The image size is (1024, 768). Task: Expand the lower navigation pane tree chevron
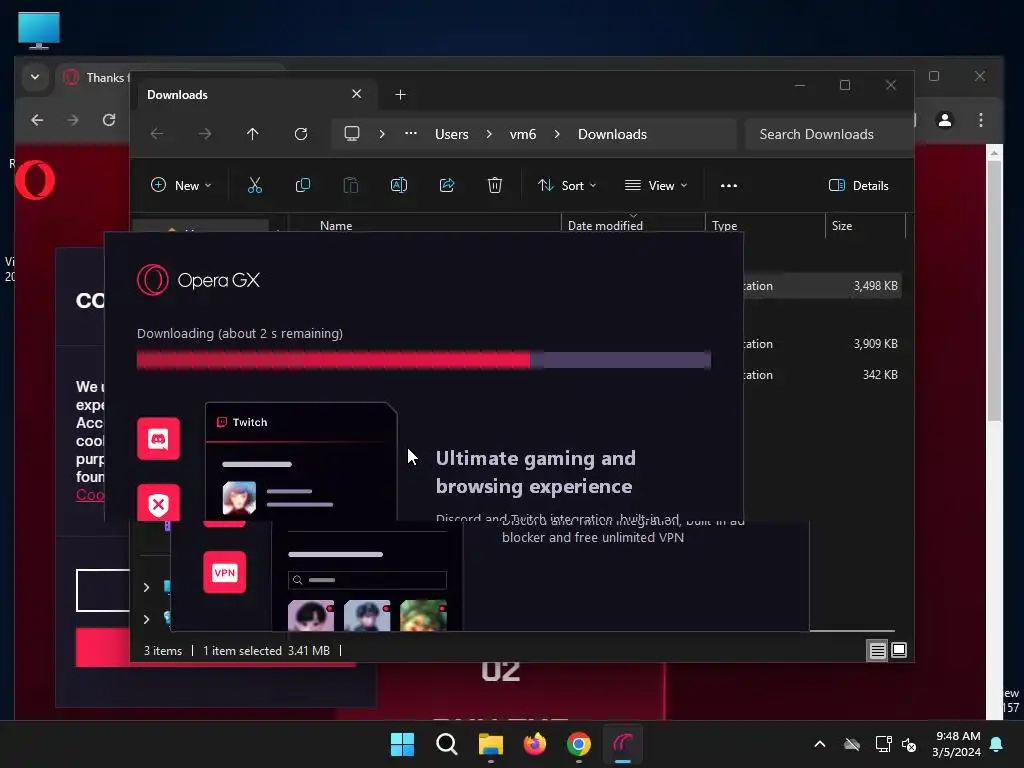coord(146,619)
